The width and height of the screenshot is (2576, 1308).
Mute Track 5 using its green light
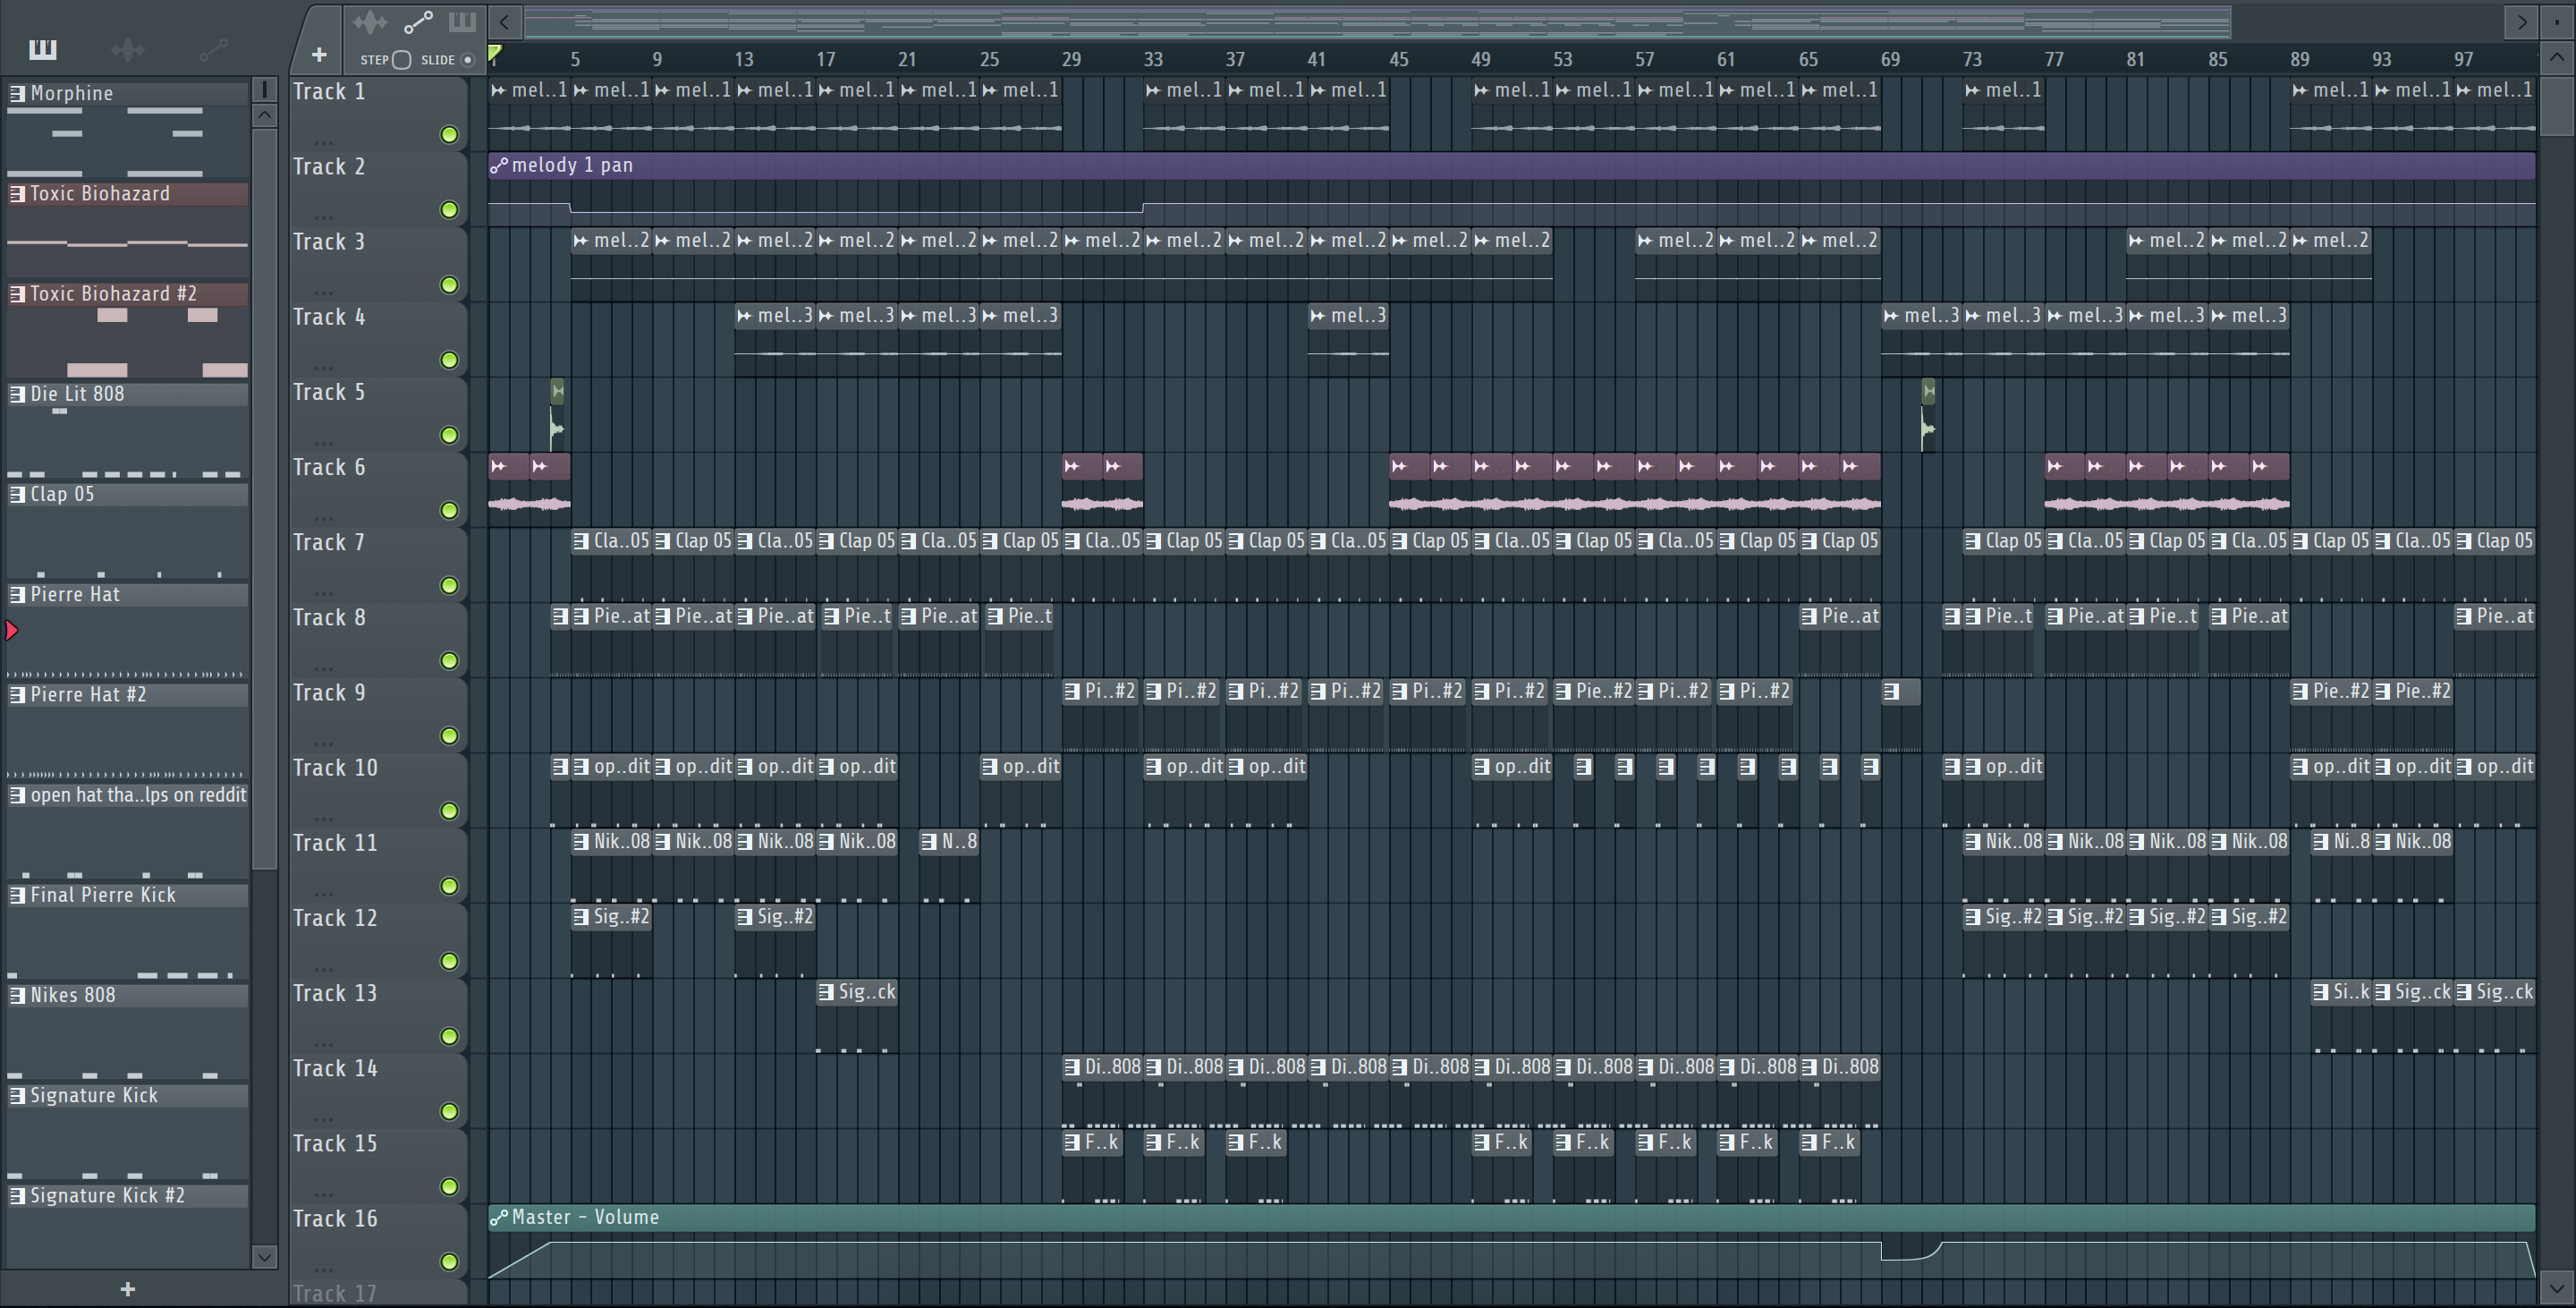tap(449, 435)
